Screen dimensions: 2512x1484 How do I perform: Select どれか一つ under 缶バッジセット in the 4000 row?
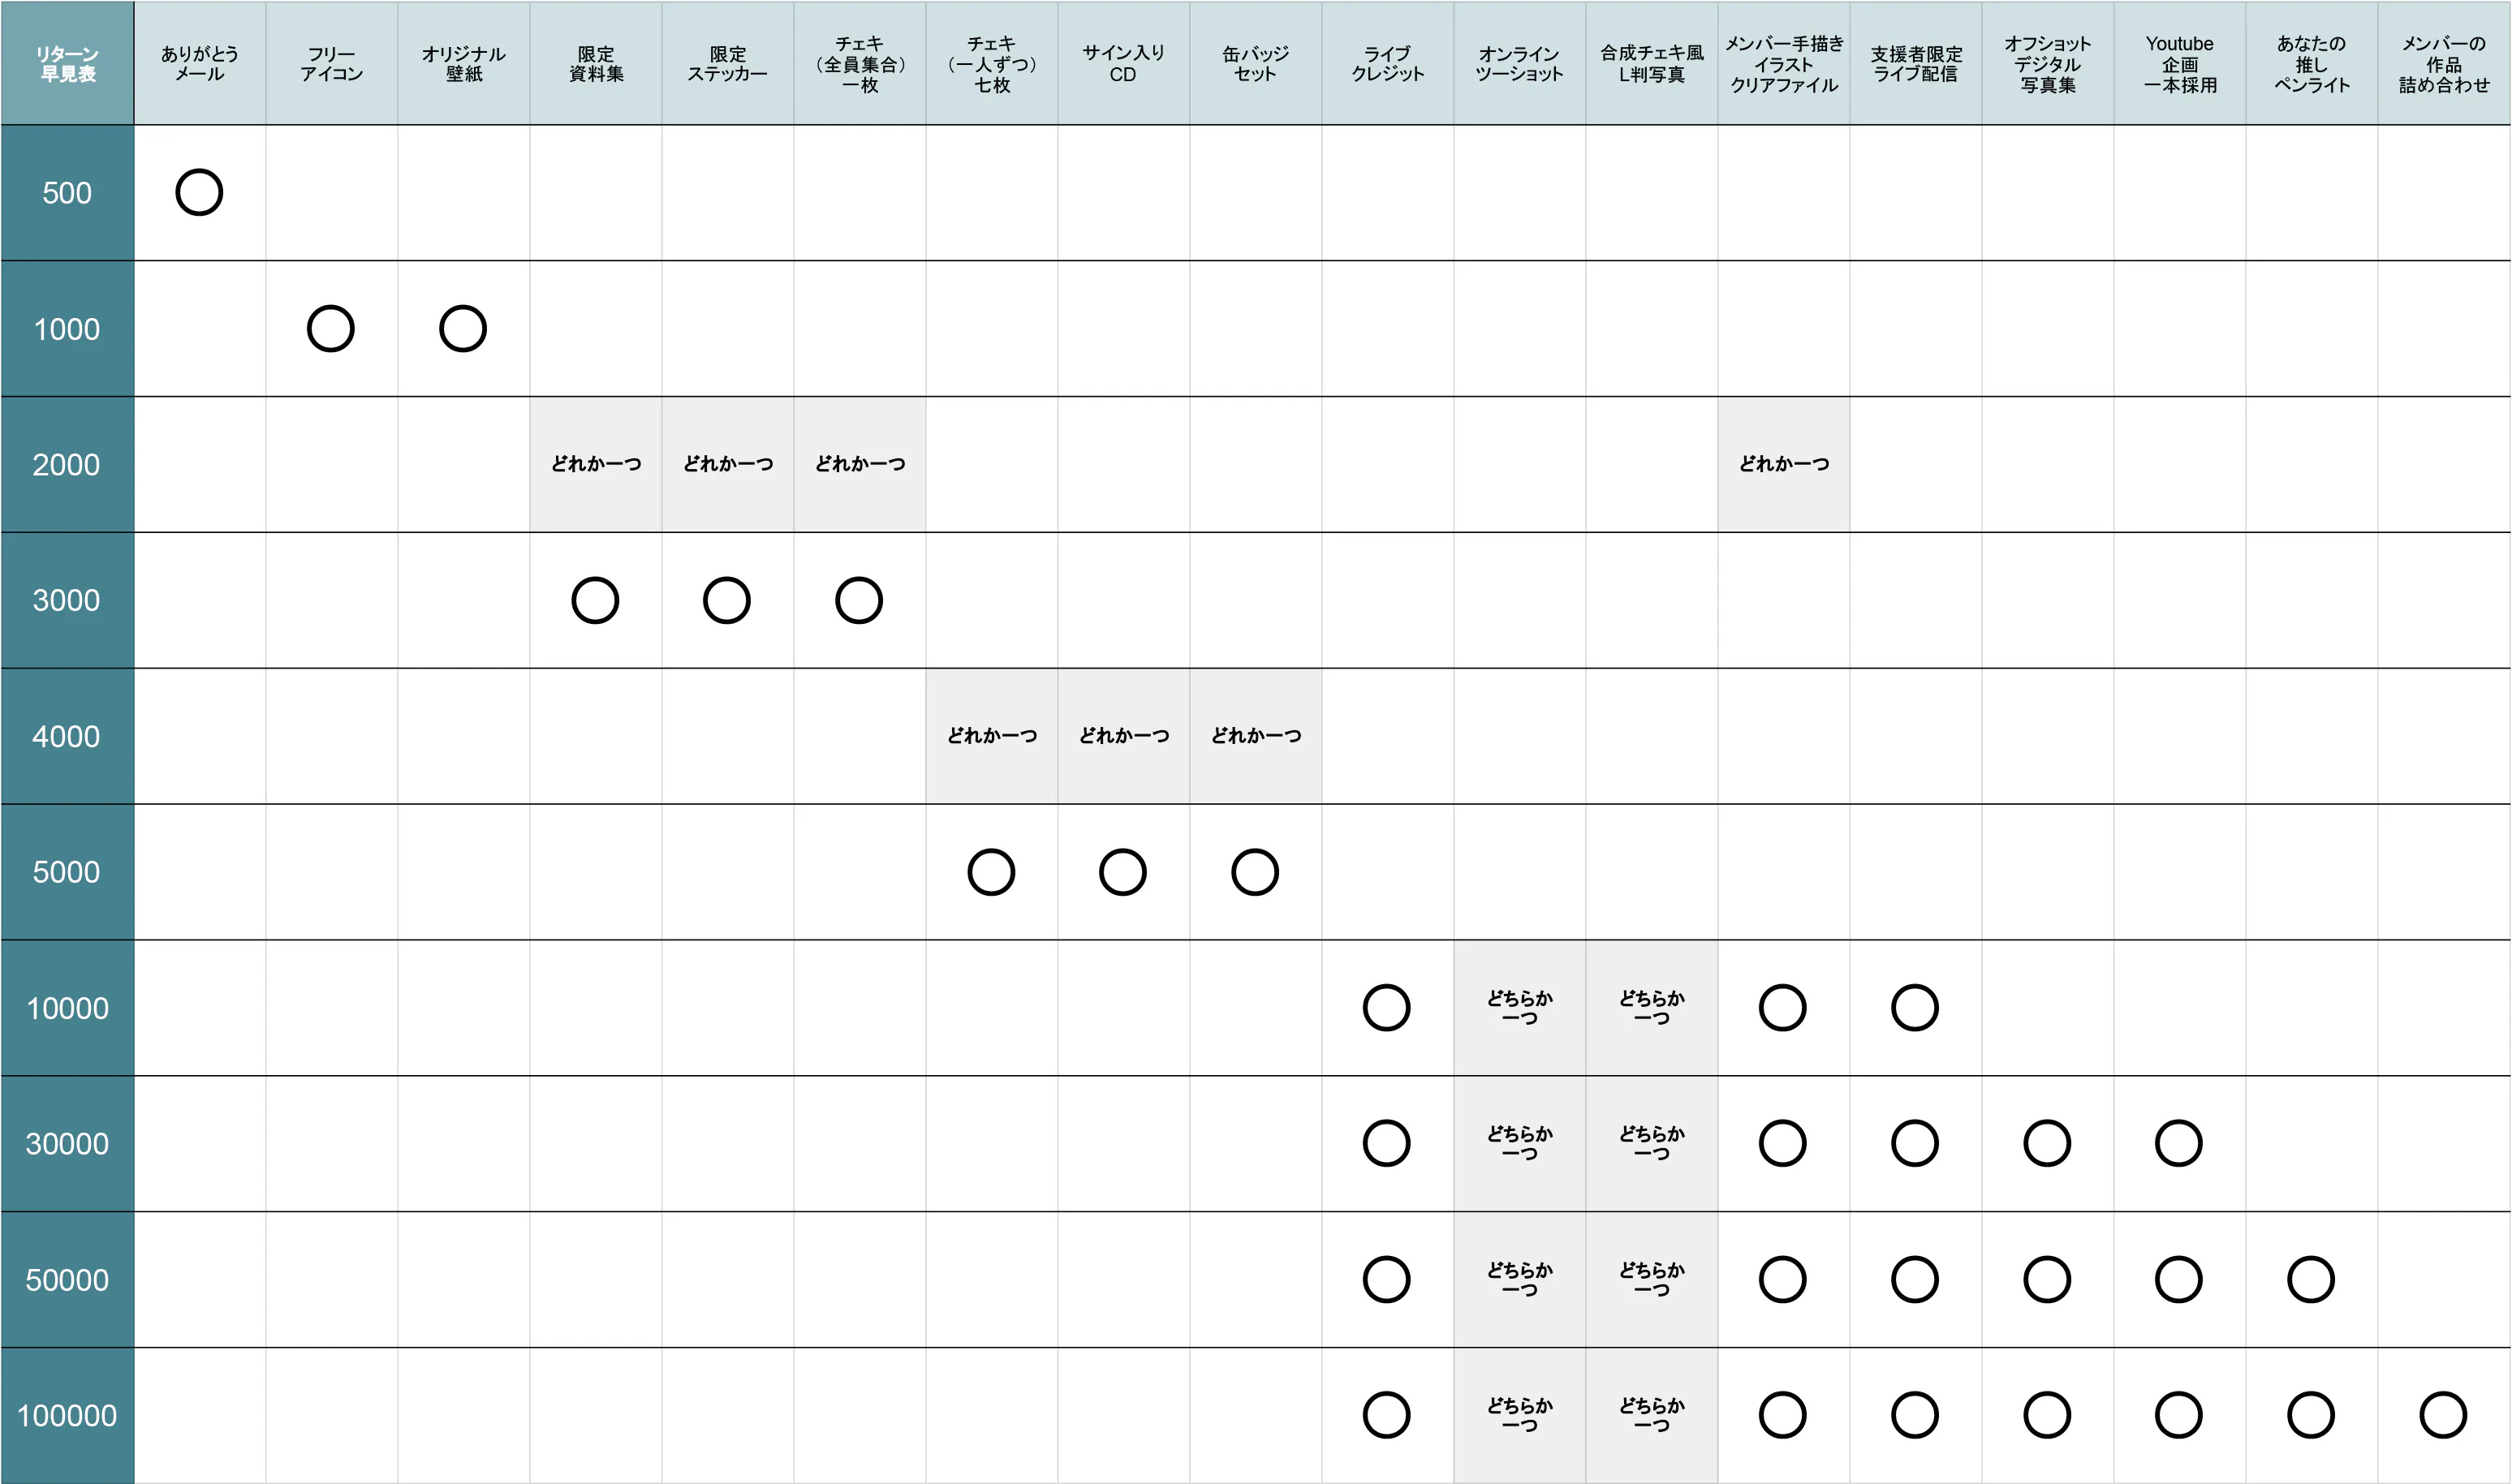click(x=1256, y=736)
